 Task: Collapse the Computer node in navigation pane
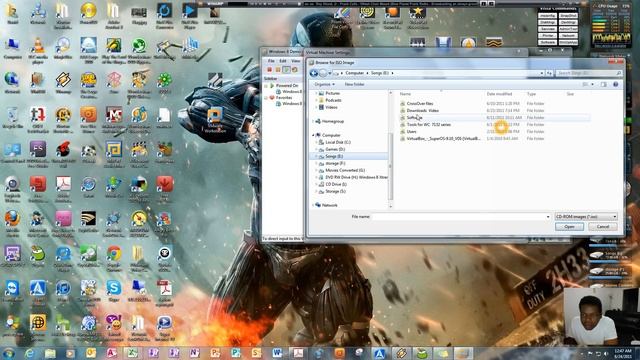coord(313,135)
